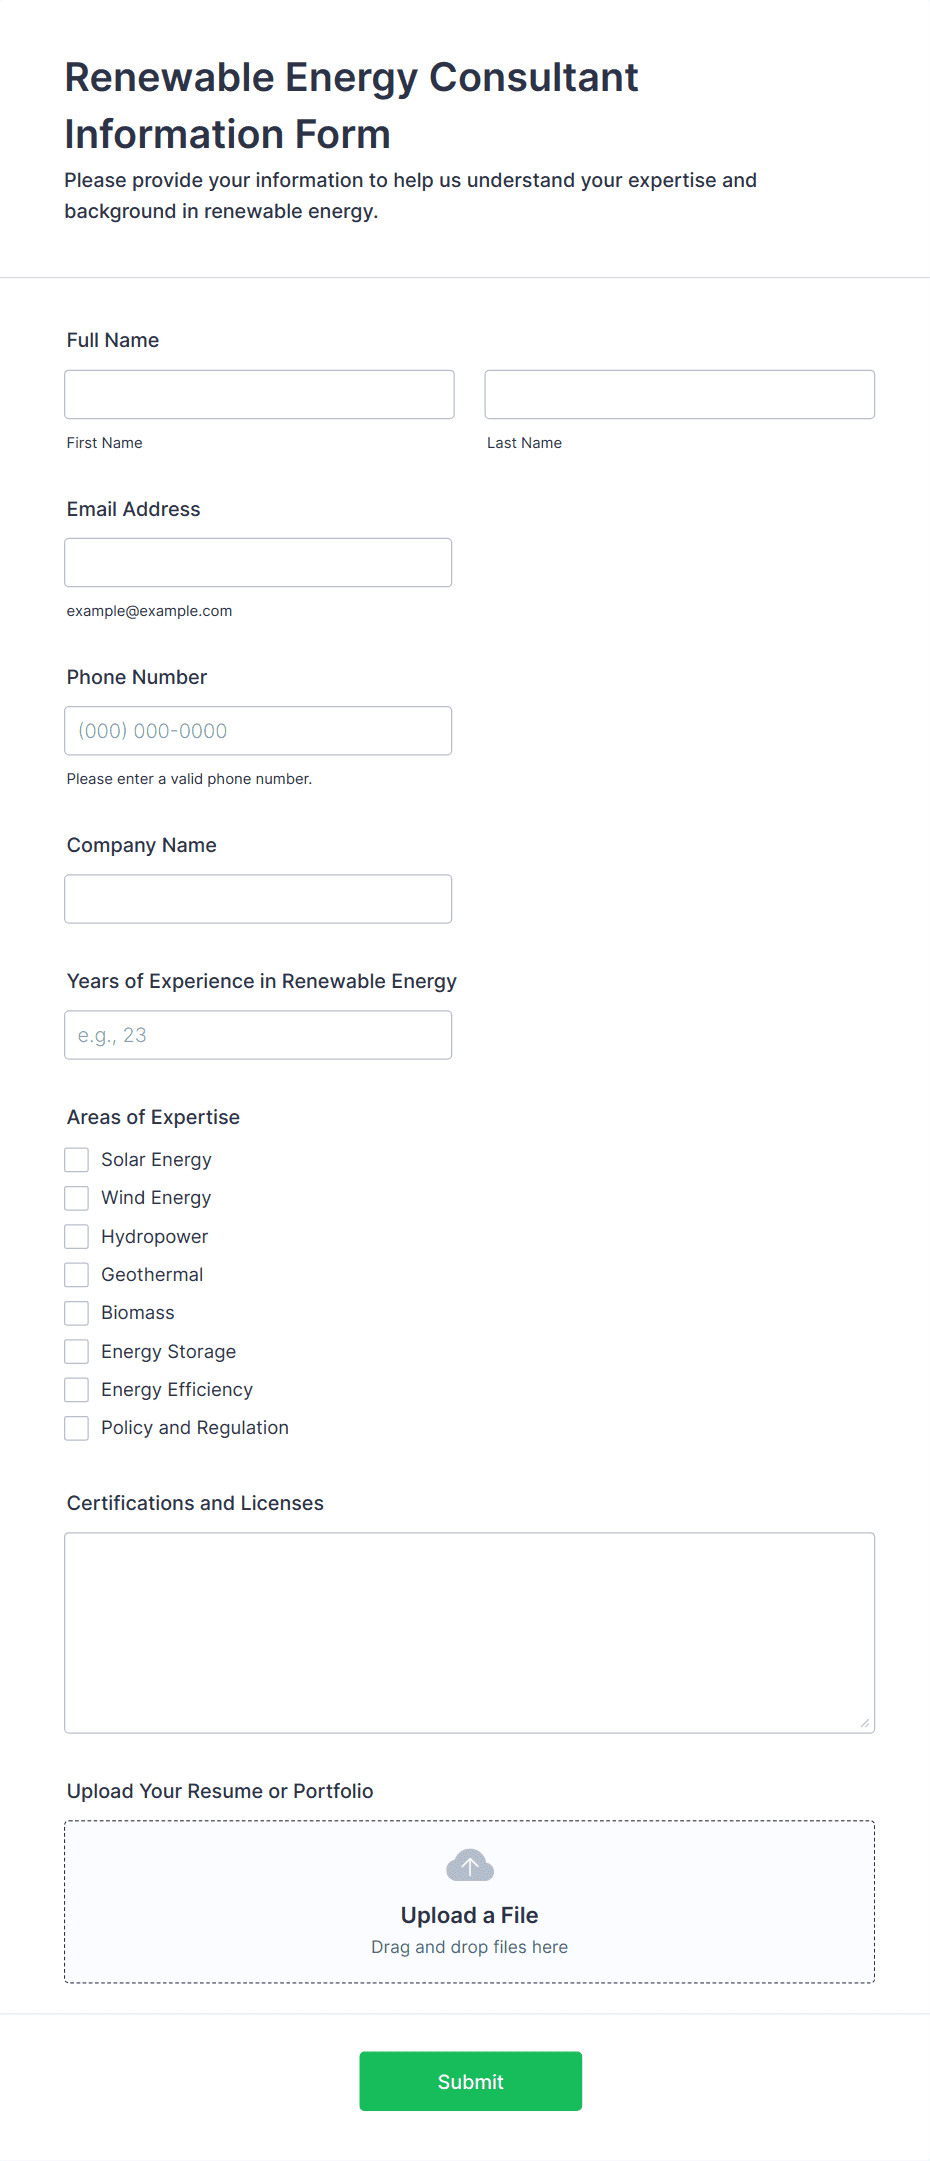This screenshot has height=2161, width=930.
Task: Click the Certifications and Licenses textarea
Action: 469,1632
